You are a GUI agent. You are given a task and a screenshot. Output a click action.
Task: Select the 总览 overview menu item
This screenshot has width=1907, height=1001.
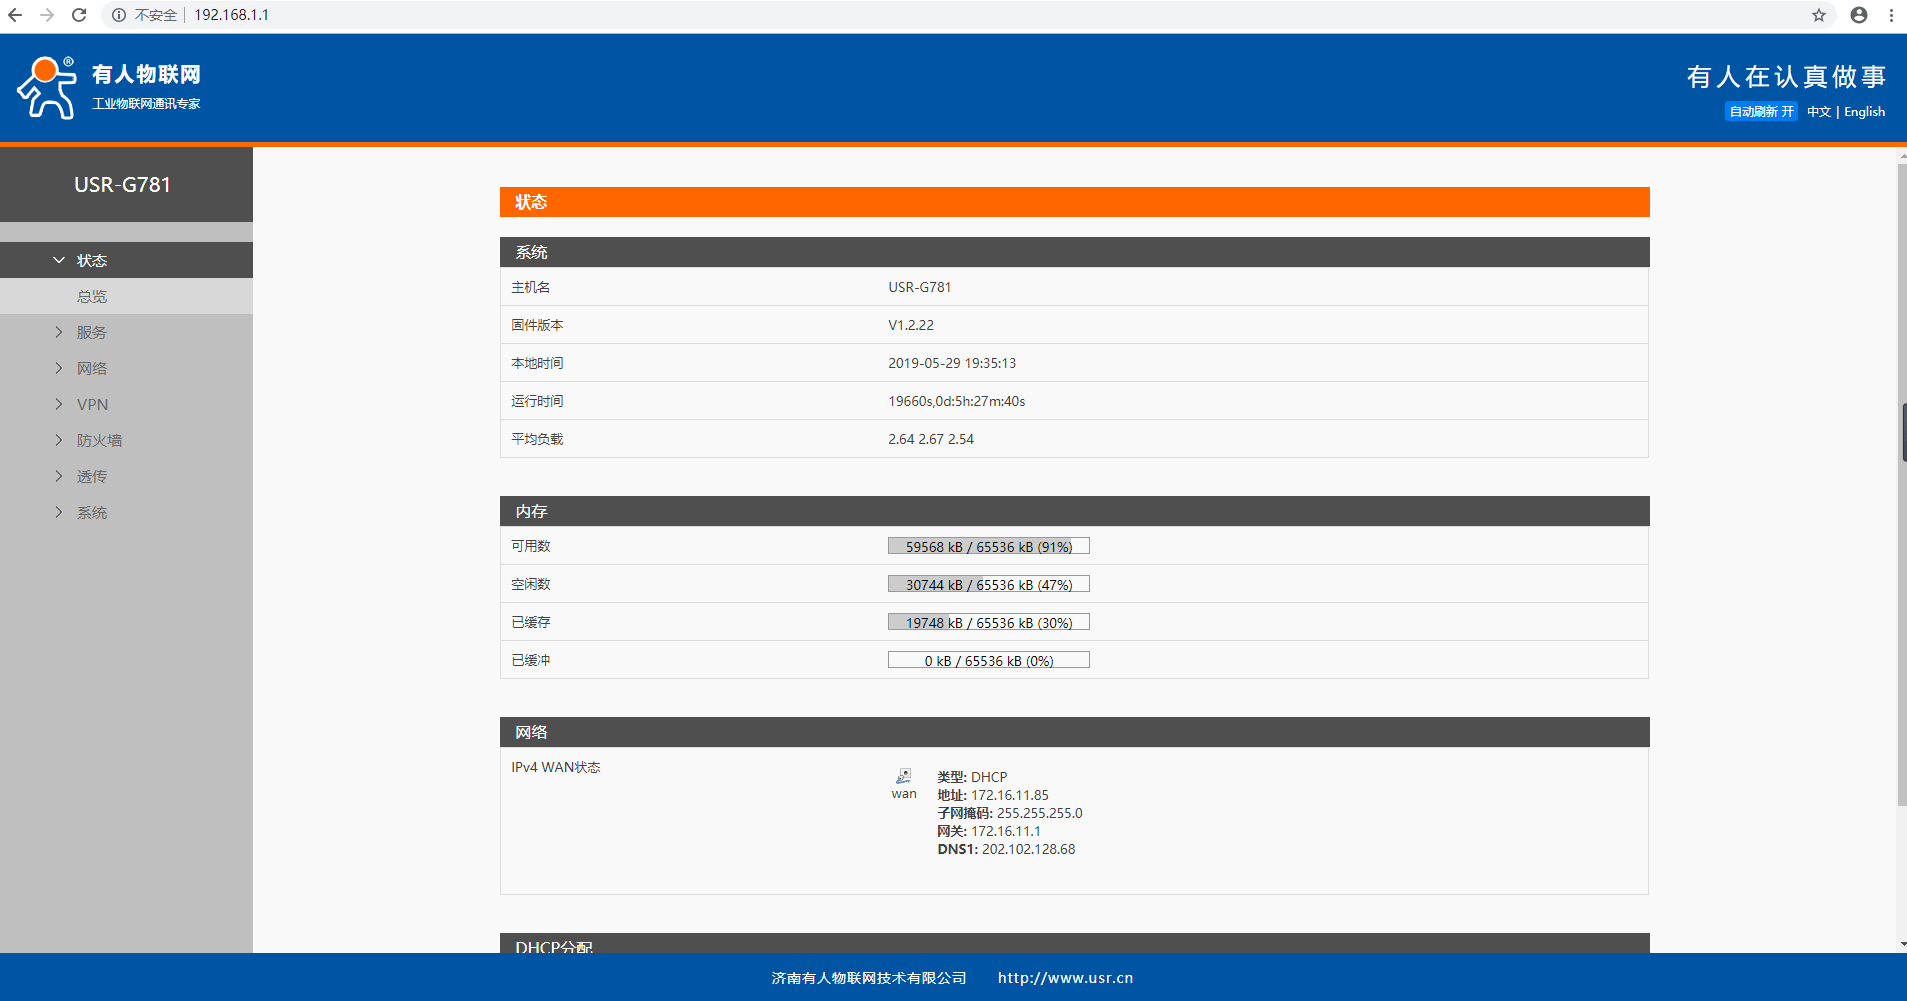(x=92, y=296)
